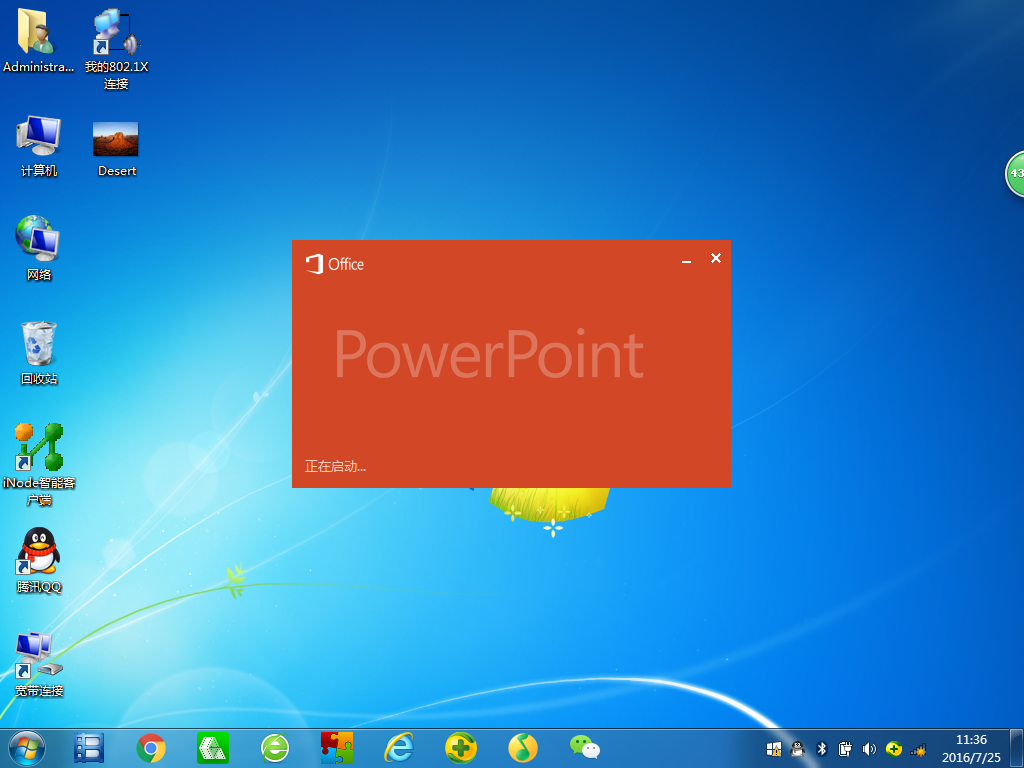The image size is (1024, 768).
Task: Select the 腾讯QQ desktop shortcut
Action: [x=39, y=560]
